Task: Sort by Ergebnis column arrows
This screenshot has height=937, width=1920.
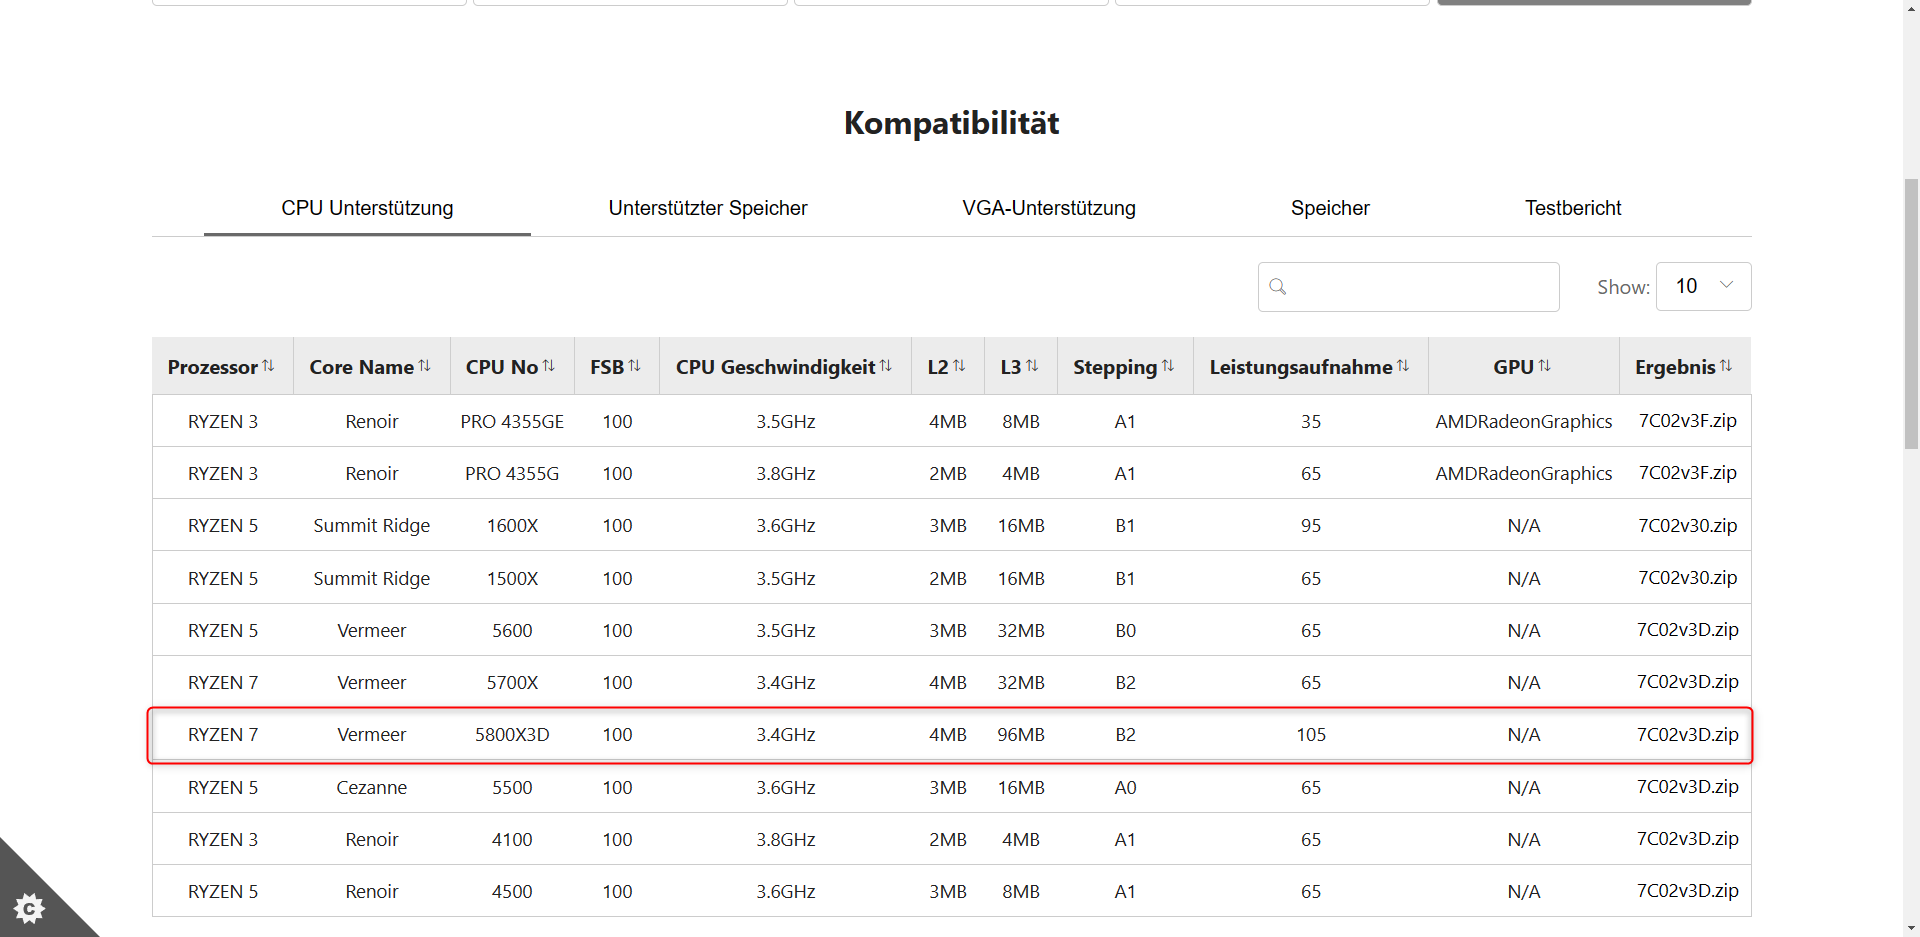Action: 1726,366
